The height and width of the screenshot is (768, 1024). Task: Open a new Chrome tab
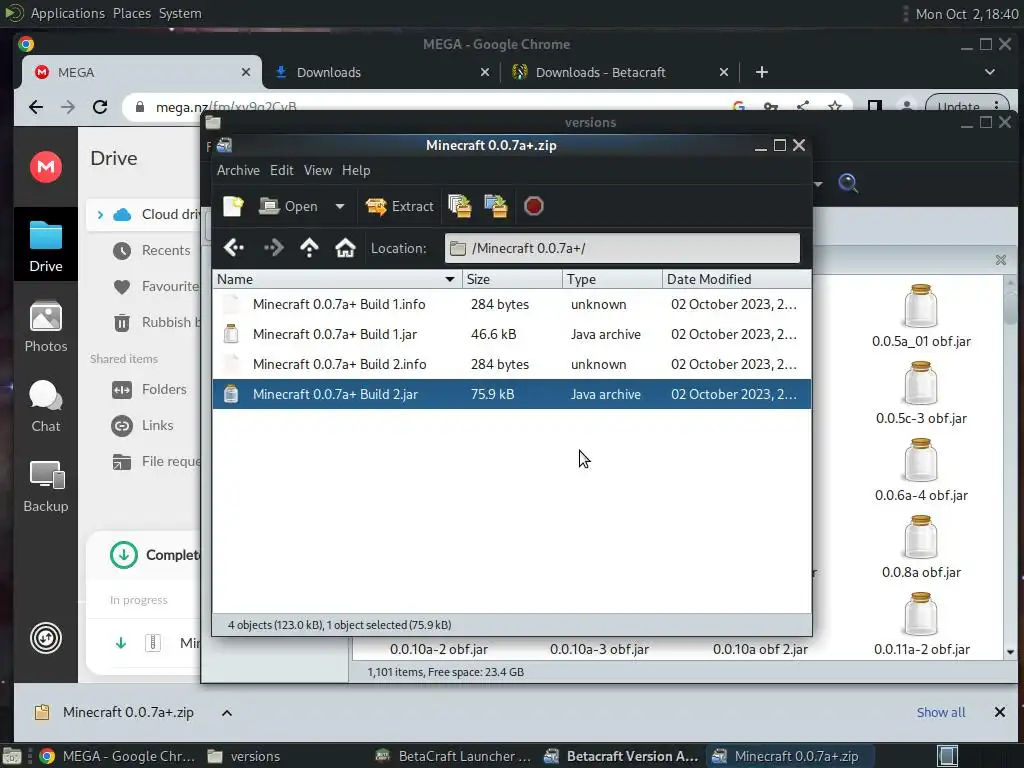761,72
